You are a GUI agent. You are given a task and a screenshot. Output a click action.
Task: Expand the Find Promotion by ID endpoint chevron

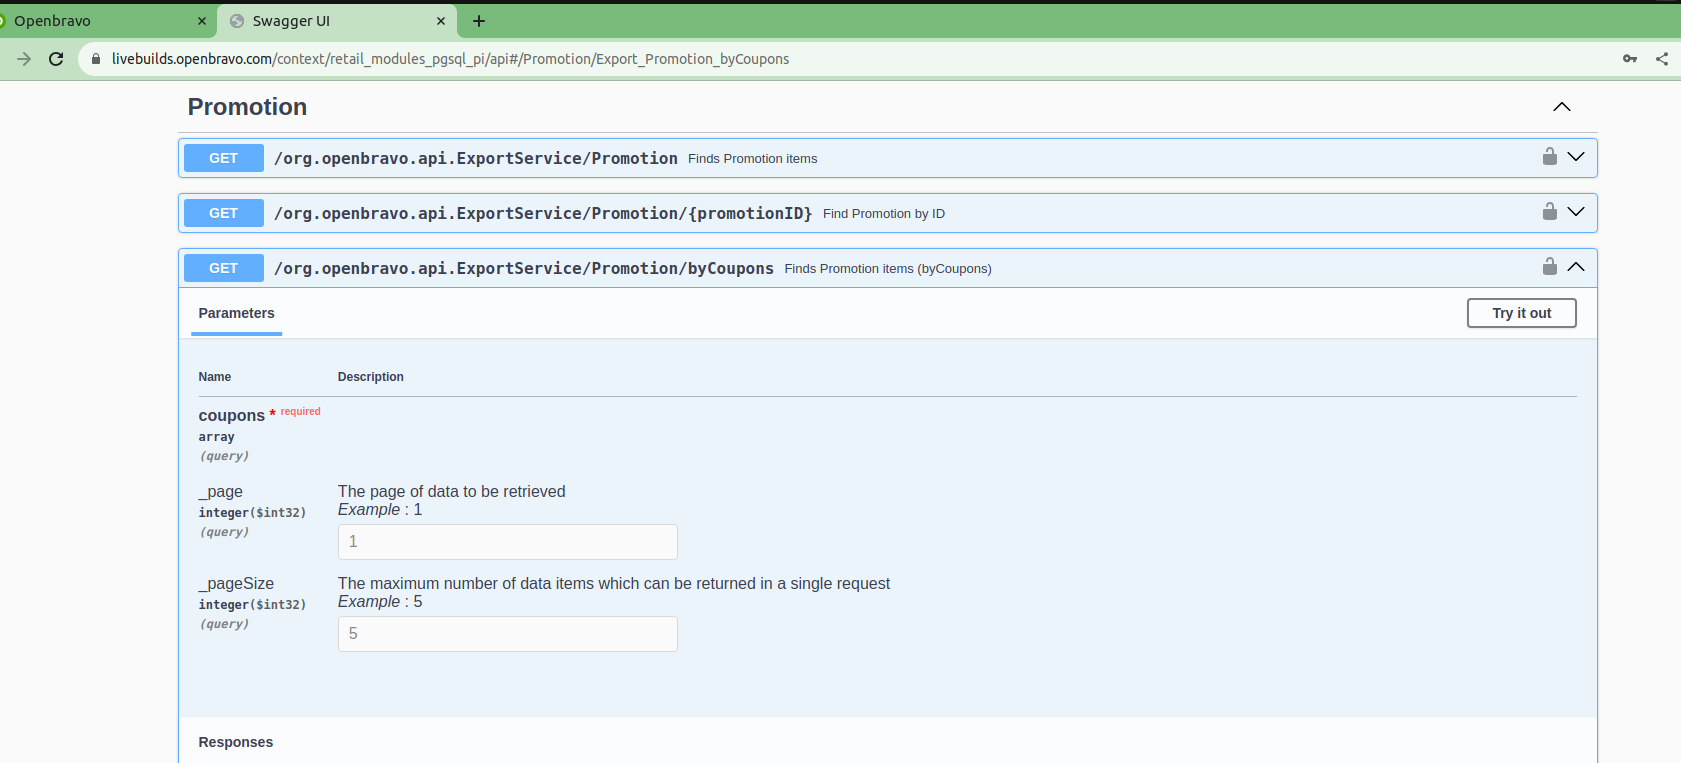point(1576,212)
